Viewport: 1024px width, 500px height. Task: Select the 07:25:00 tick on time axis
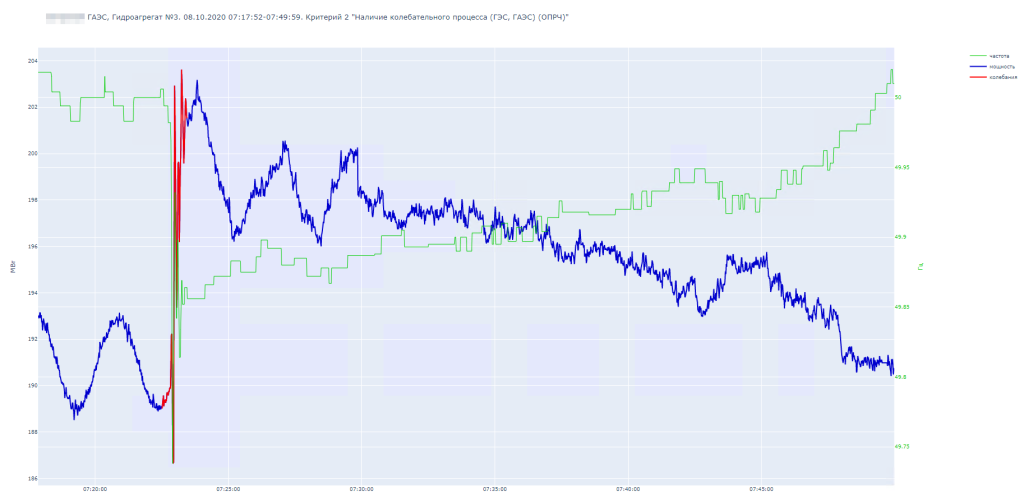pyautogui.click(x=229, y=489)
